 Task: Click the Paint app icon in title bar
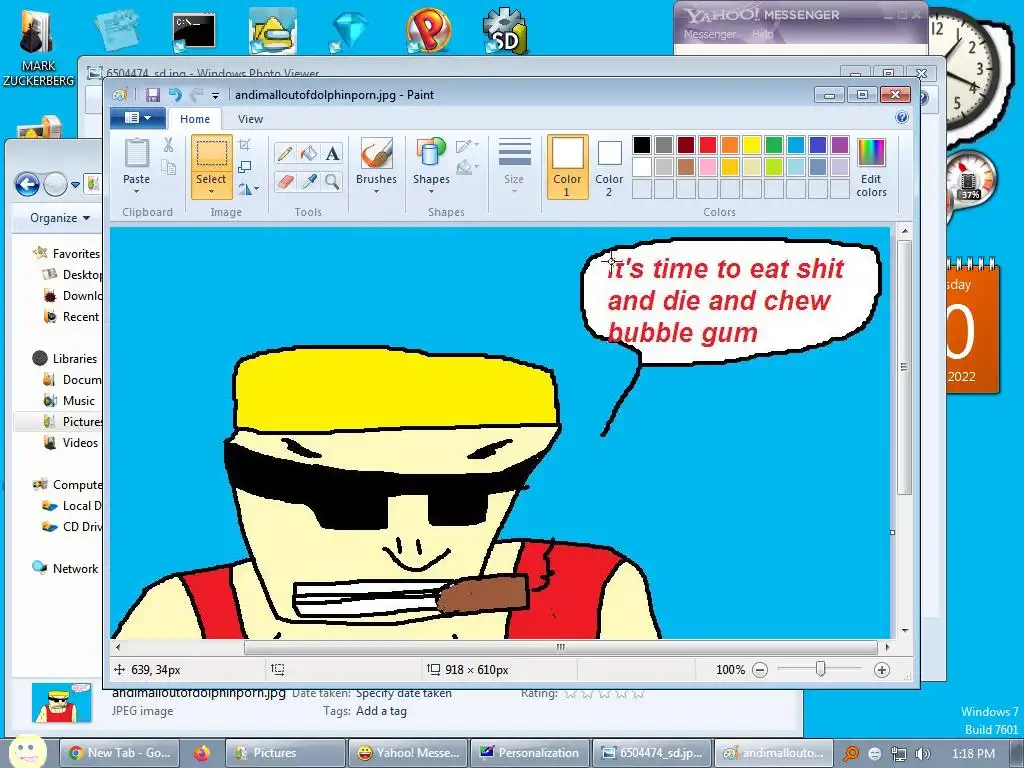(120, 95)
